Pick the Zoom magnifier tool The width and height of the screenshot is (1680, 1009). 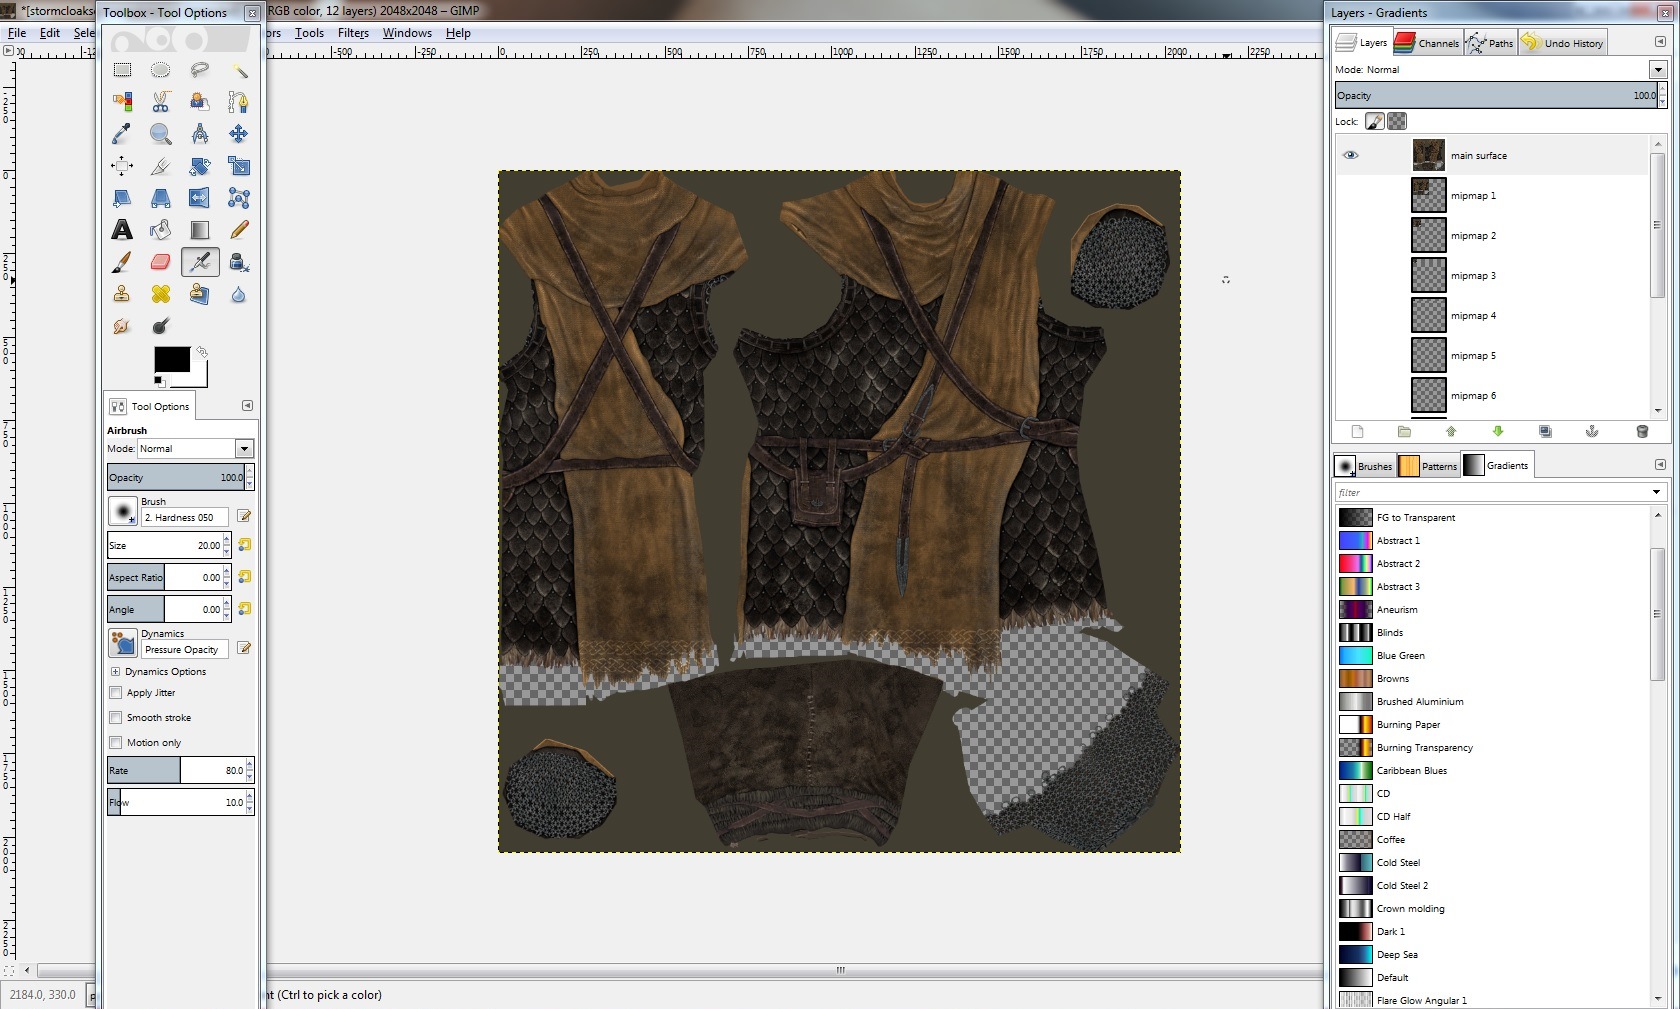tap(160, 134)
